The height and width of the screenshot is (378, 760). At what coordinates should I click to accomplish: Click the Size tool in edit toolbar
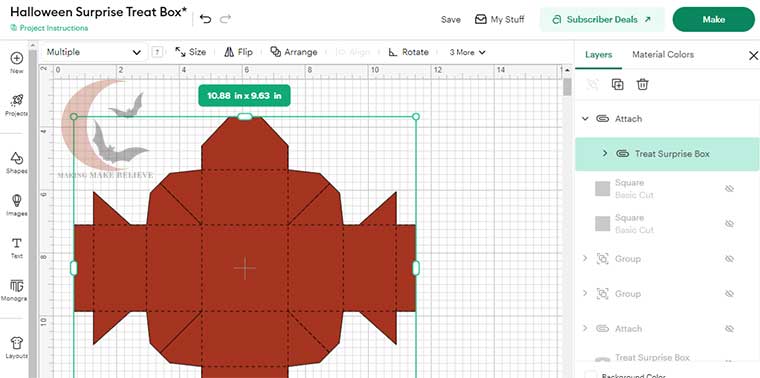190,52
